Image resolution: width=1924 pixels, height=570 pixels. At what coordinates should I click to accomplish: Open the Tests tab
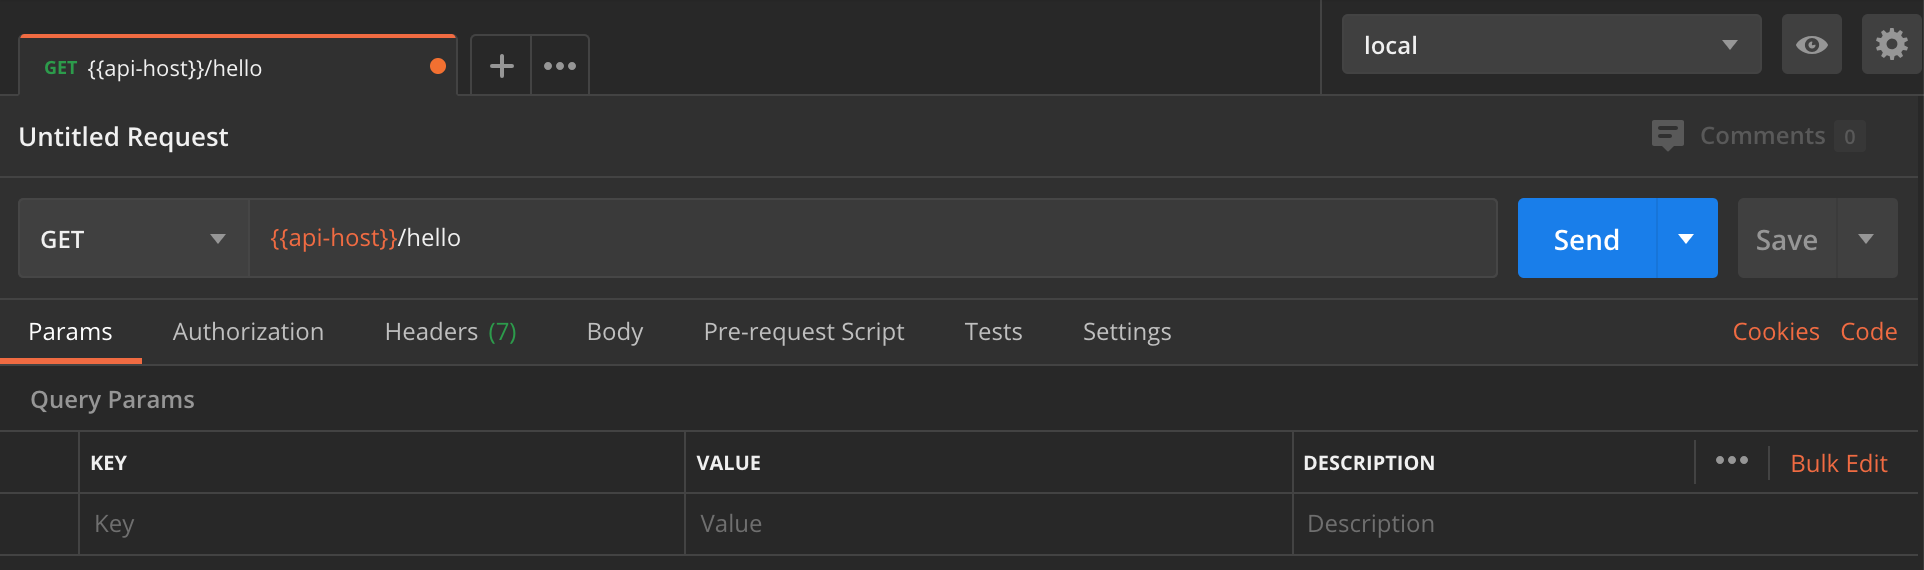[x=993, y=332]
